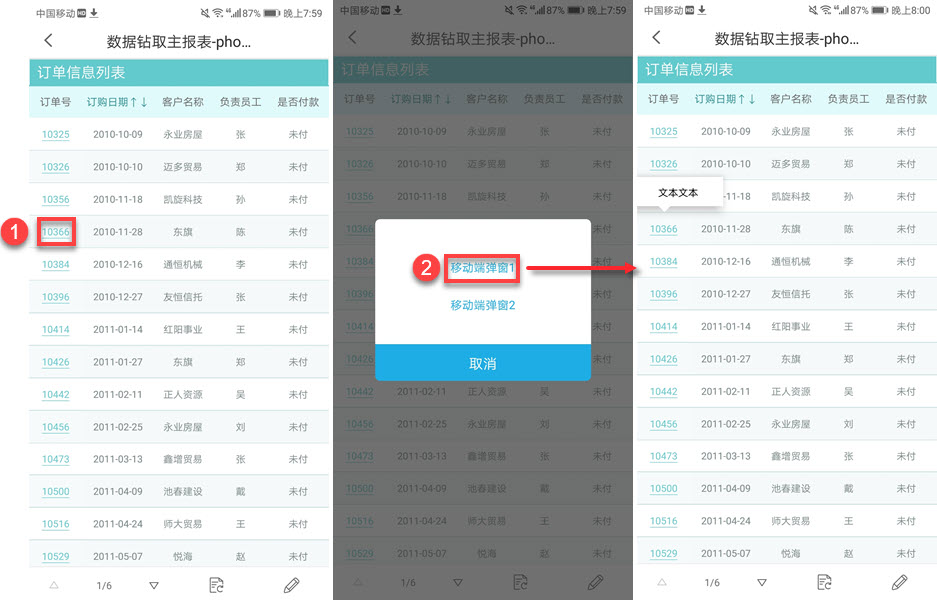Image resolution: width=937 pixels, height=603 pixels.
Task: Open order link 10366 in the left screen
Action: (56, 232)
